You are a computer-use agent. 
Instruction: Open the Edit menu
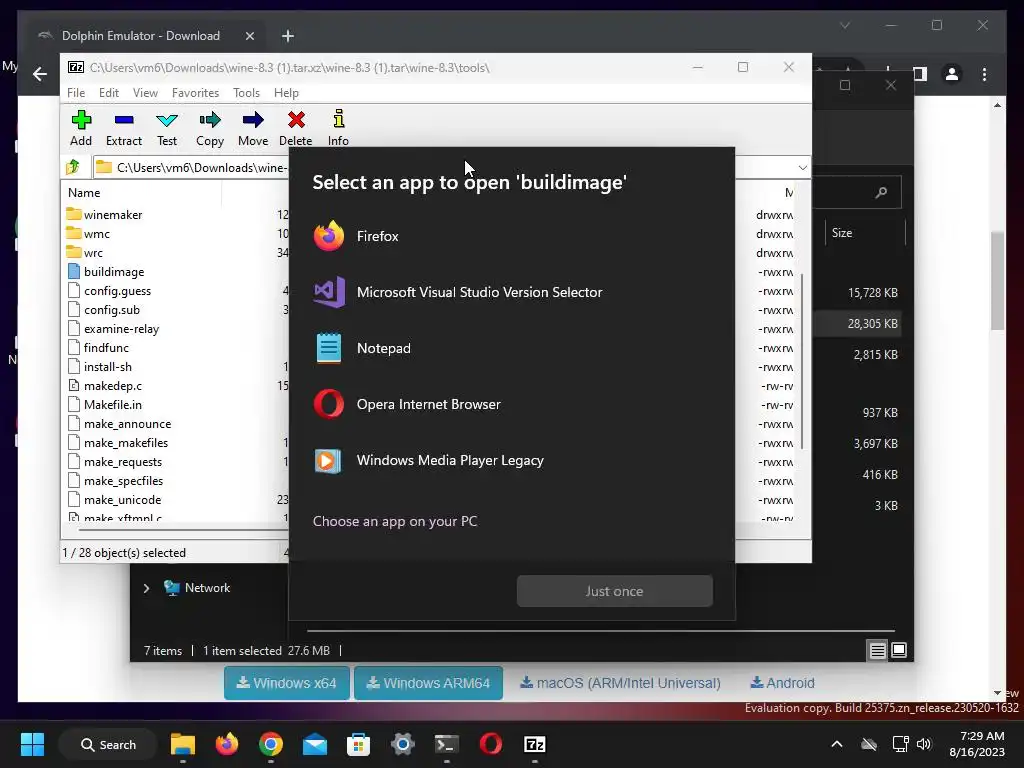[x=108, y=93]
